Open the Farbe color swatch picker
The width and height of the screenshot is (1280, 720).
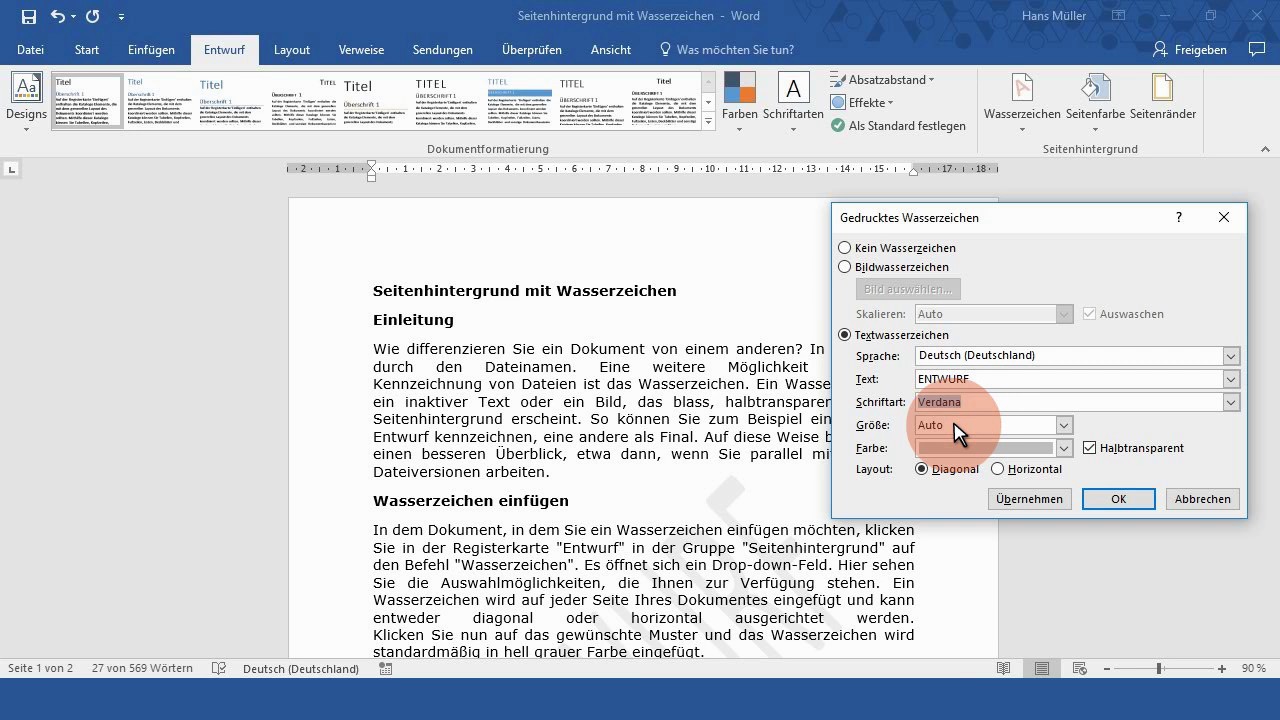tap(1064, 448)
